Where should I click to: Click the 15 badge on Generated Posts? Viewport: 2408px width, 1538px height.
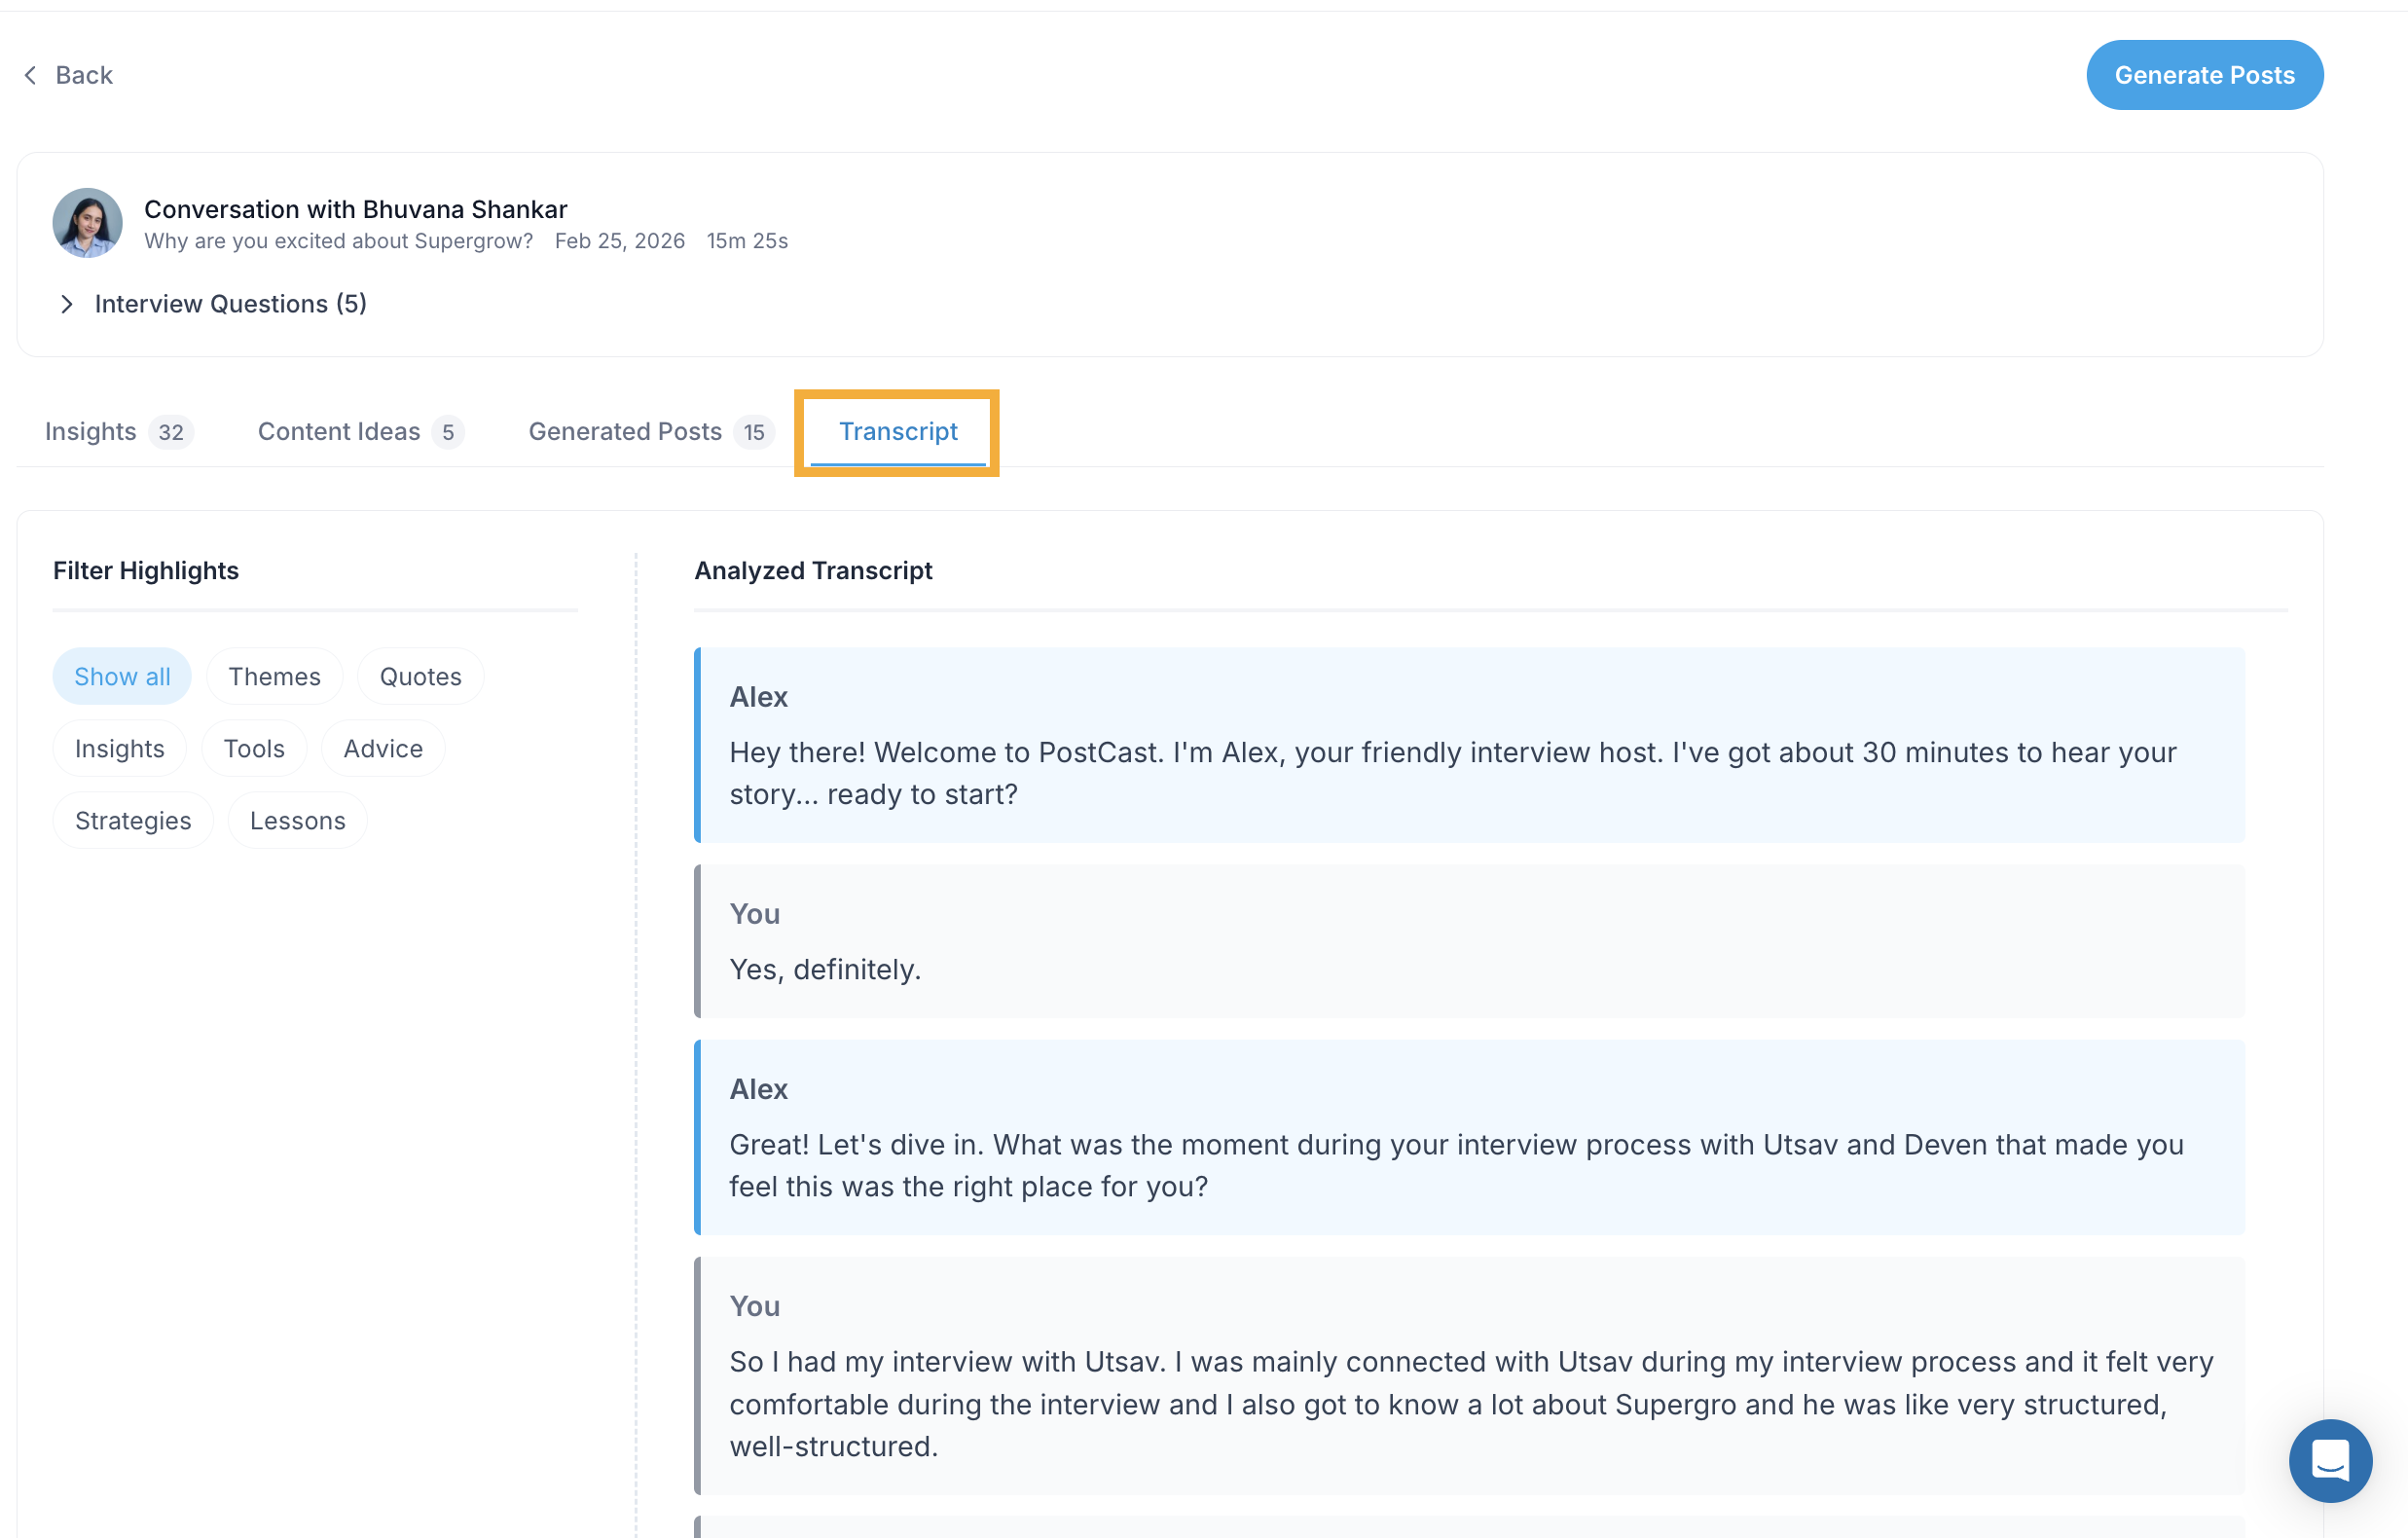pos(754,432)
